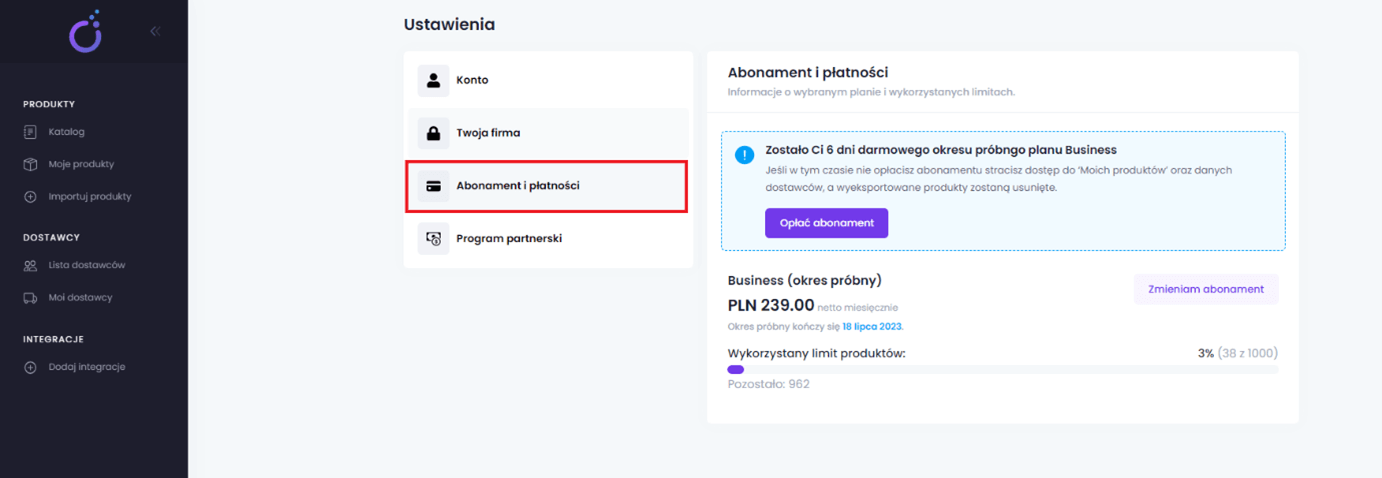Viewport: 1382px width, 478px height.
Task: Click the Moje produkty box icon
Action: click(30, 164)
